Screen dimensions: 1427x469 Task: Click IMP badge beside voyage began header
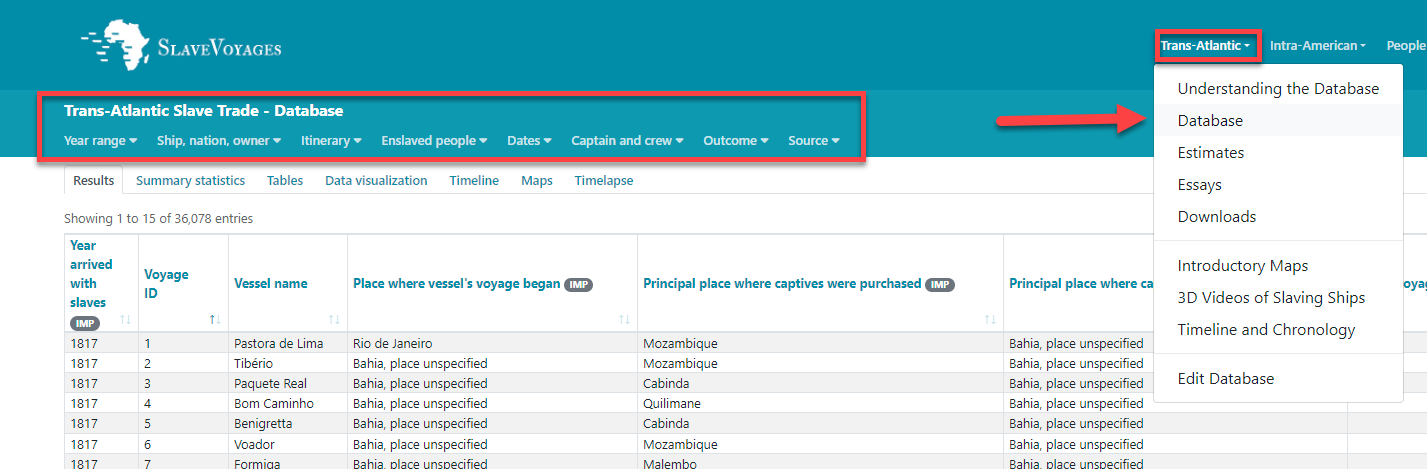[579, 284]
